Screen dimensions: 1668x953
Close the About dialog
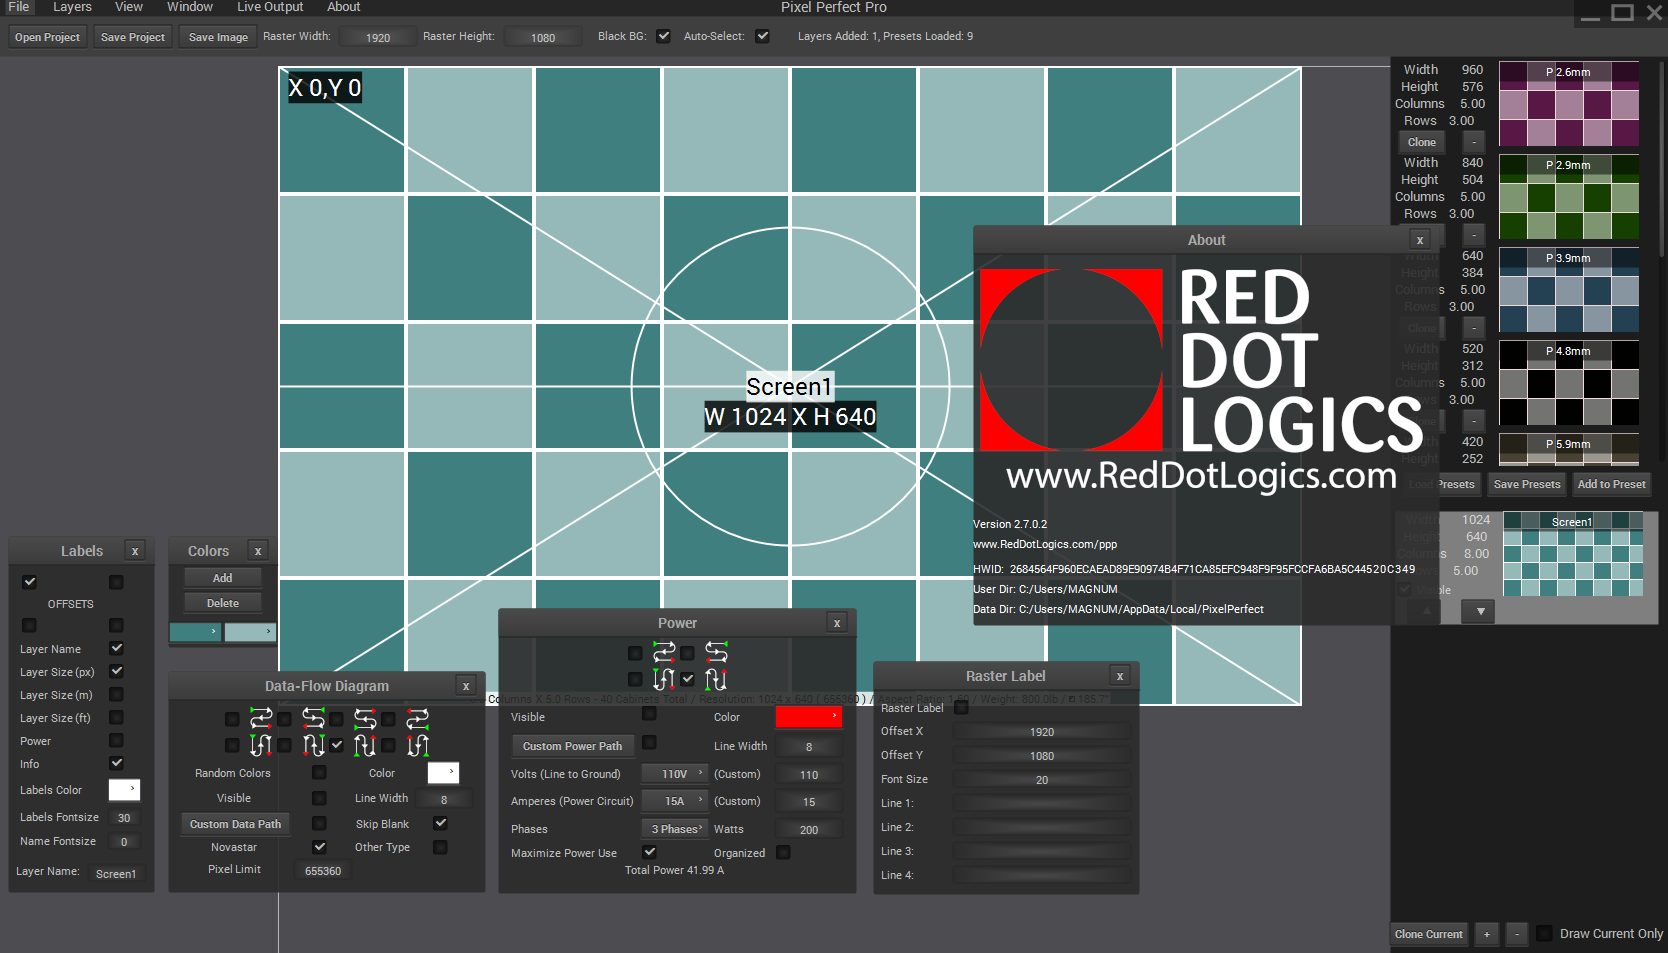click(1420, 240)
